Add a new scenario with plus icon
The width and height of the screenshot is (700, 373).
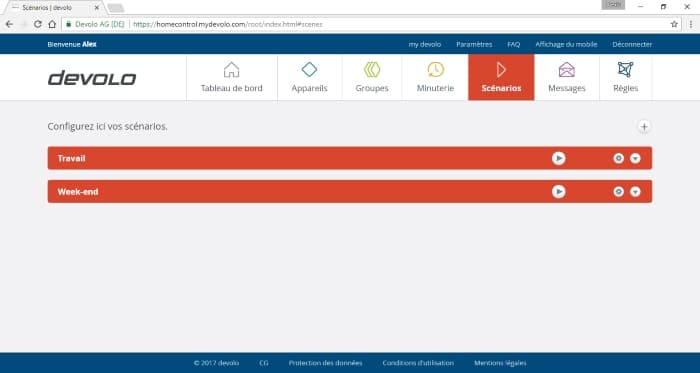(644, 127)
